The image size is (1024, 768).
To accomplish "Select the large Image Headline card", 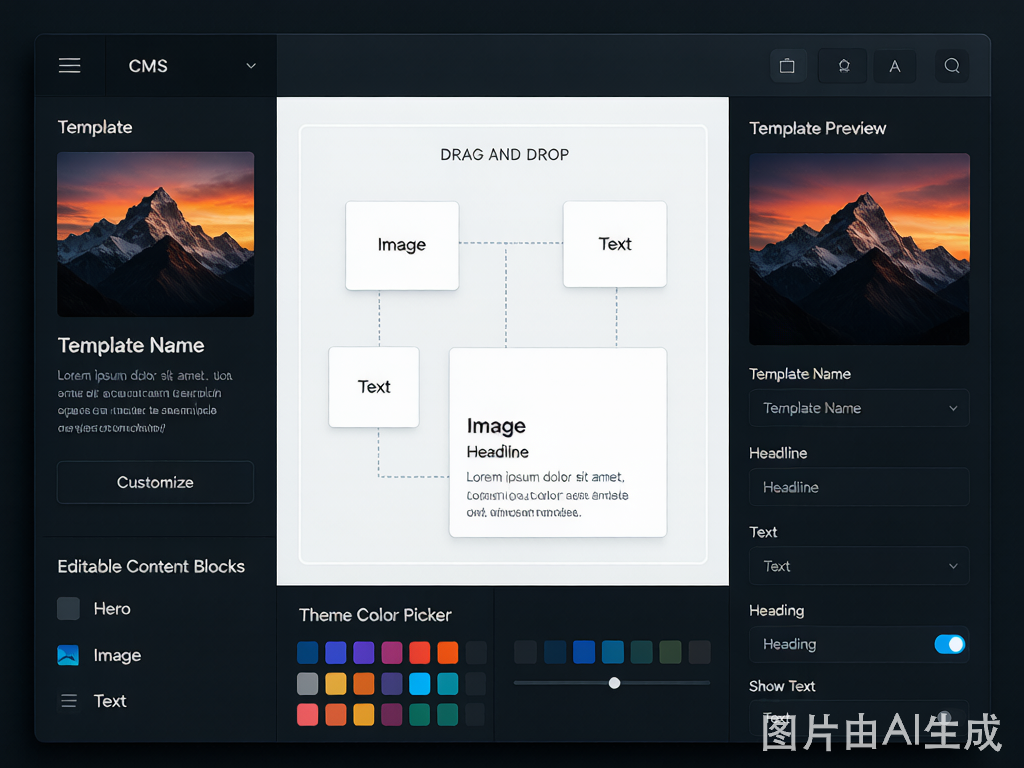I will [558, 442].
